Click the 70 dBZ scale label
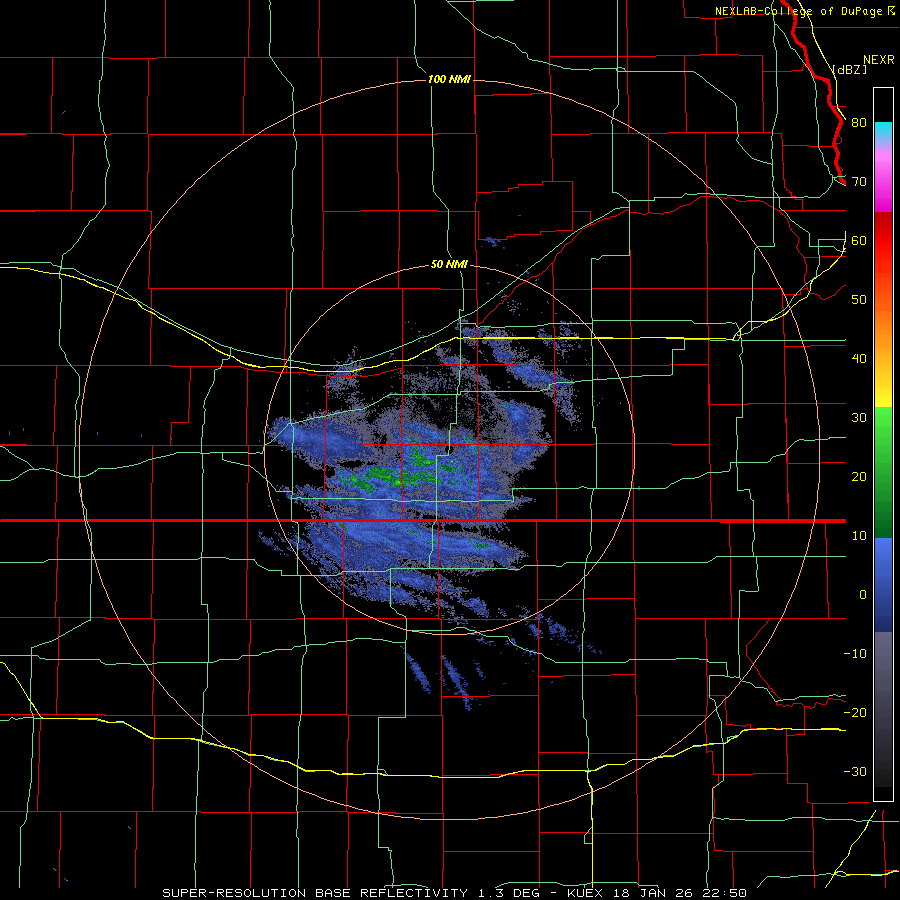Screen dimensions: 900x900 [x=859, y=182]
